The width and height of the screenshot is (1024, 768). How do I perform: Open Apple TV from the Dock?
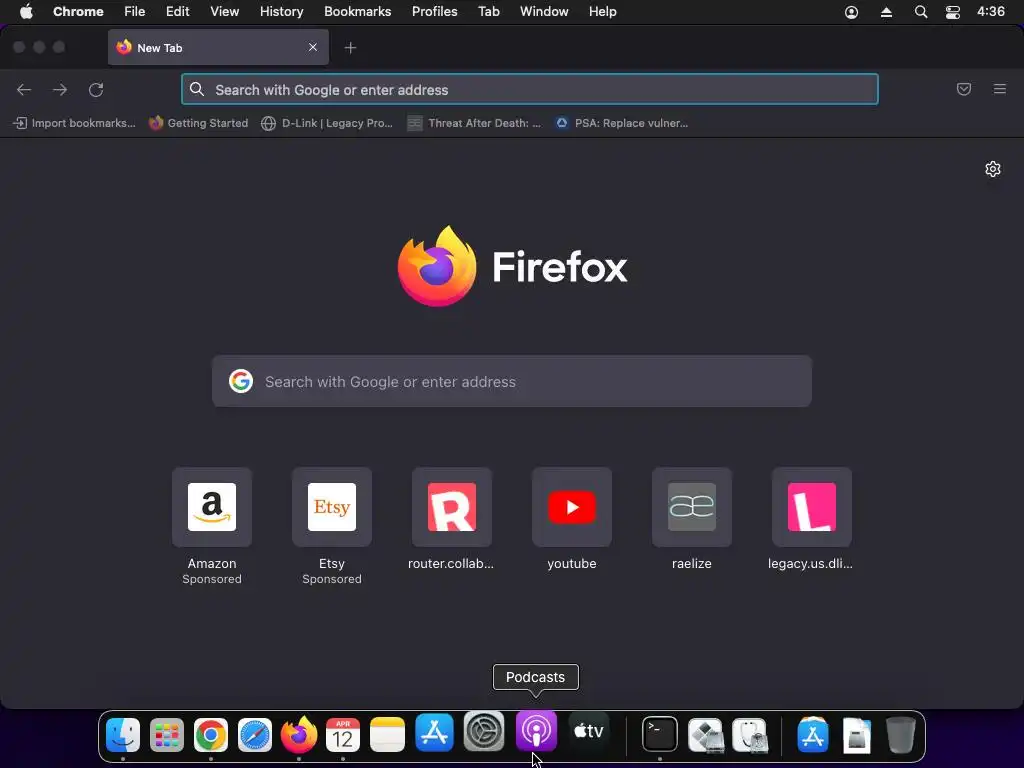[x=588, y=731]
